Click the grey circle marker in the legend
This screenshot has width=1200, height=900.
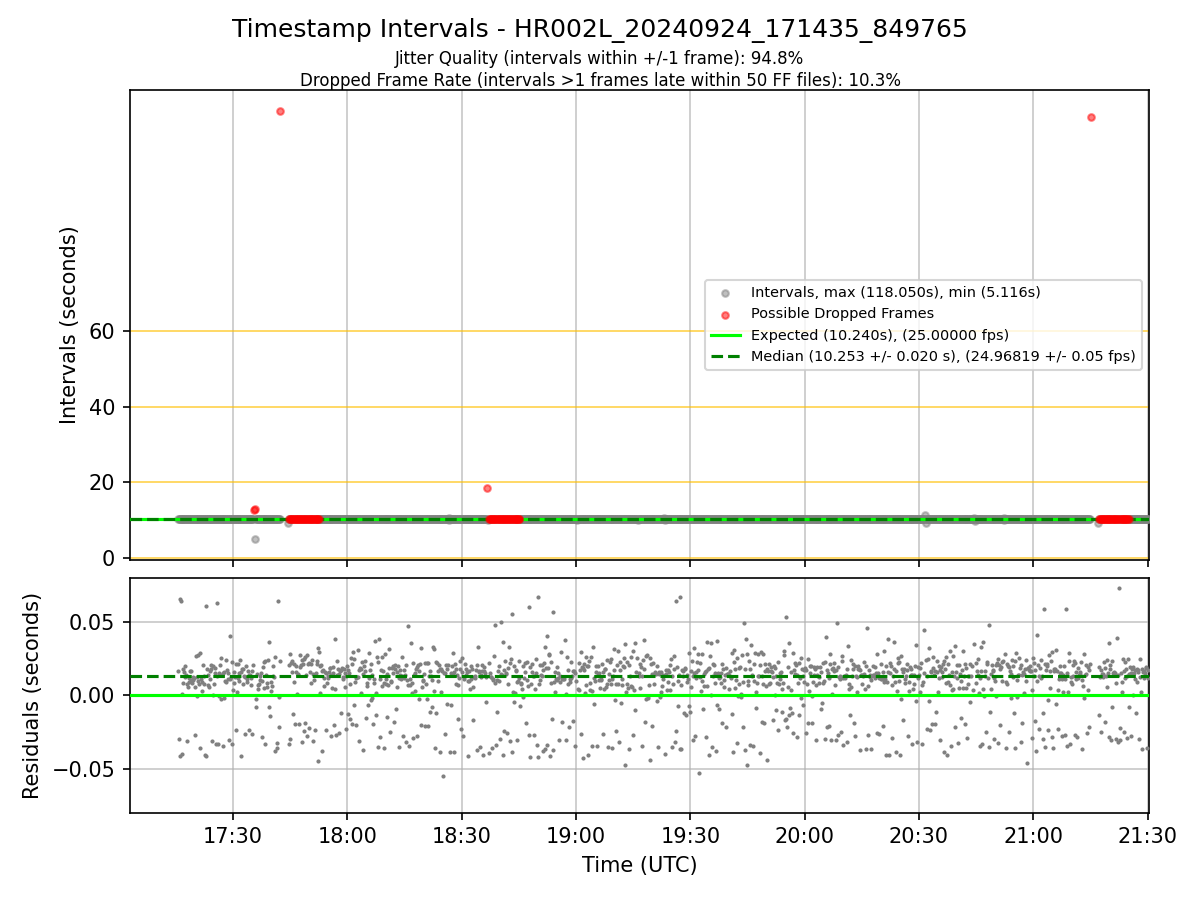[726, 293]
